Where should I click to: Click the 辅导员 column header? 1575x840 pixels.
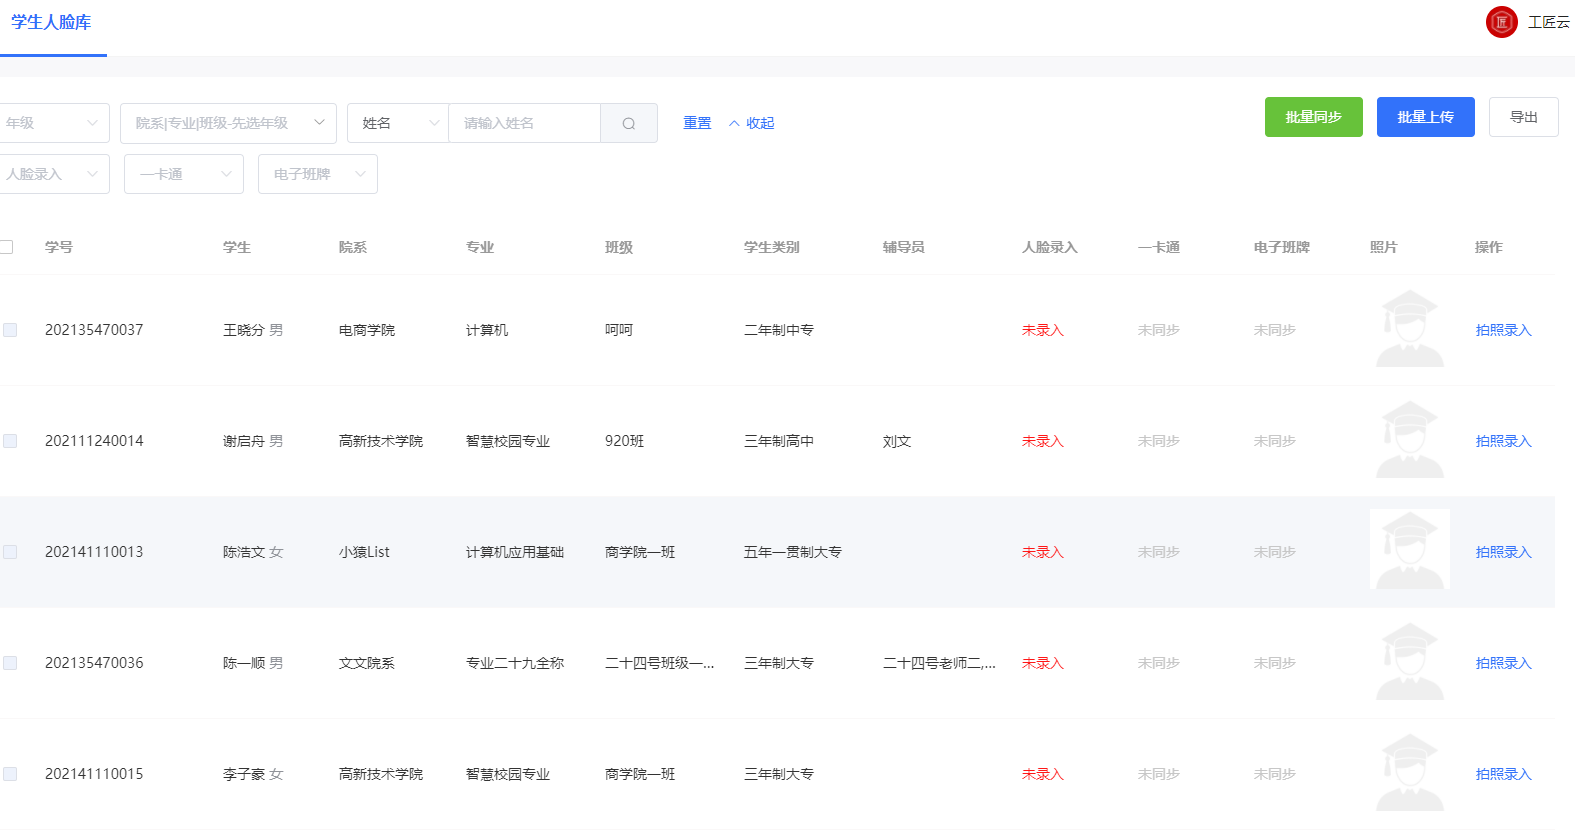(904, 247)
